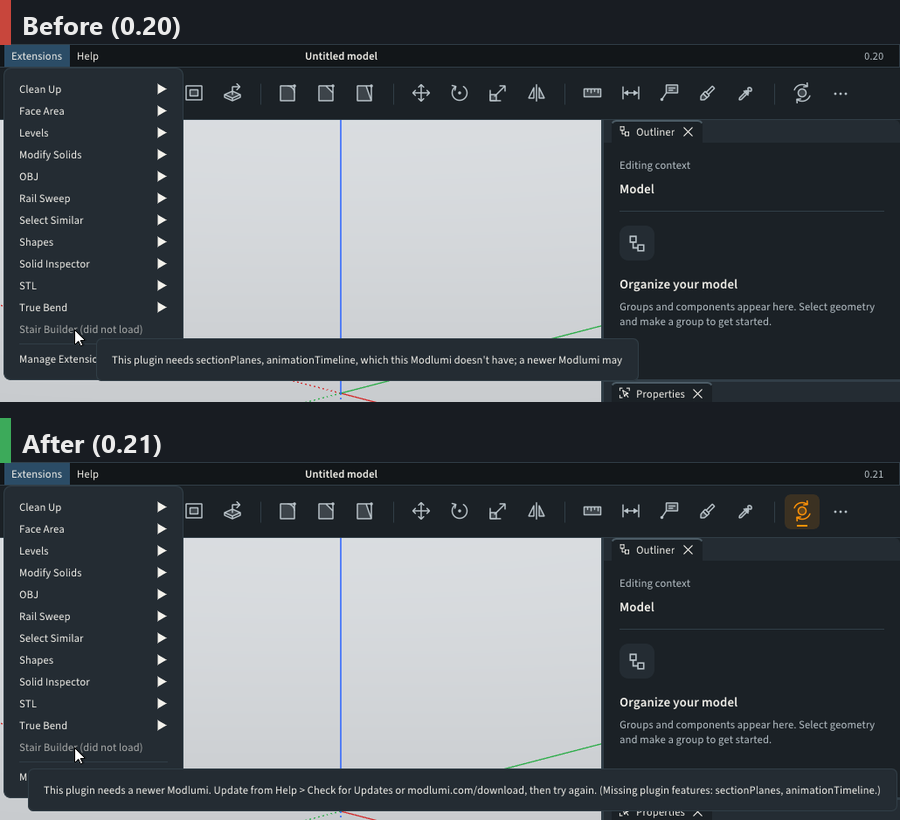Open the Help menu in the After panel
Viewport: 900px width, 820px height.
(88, 474)
